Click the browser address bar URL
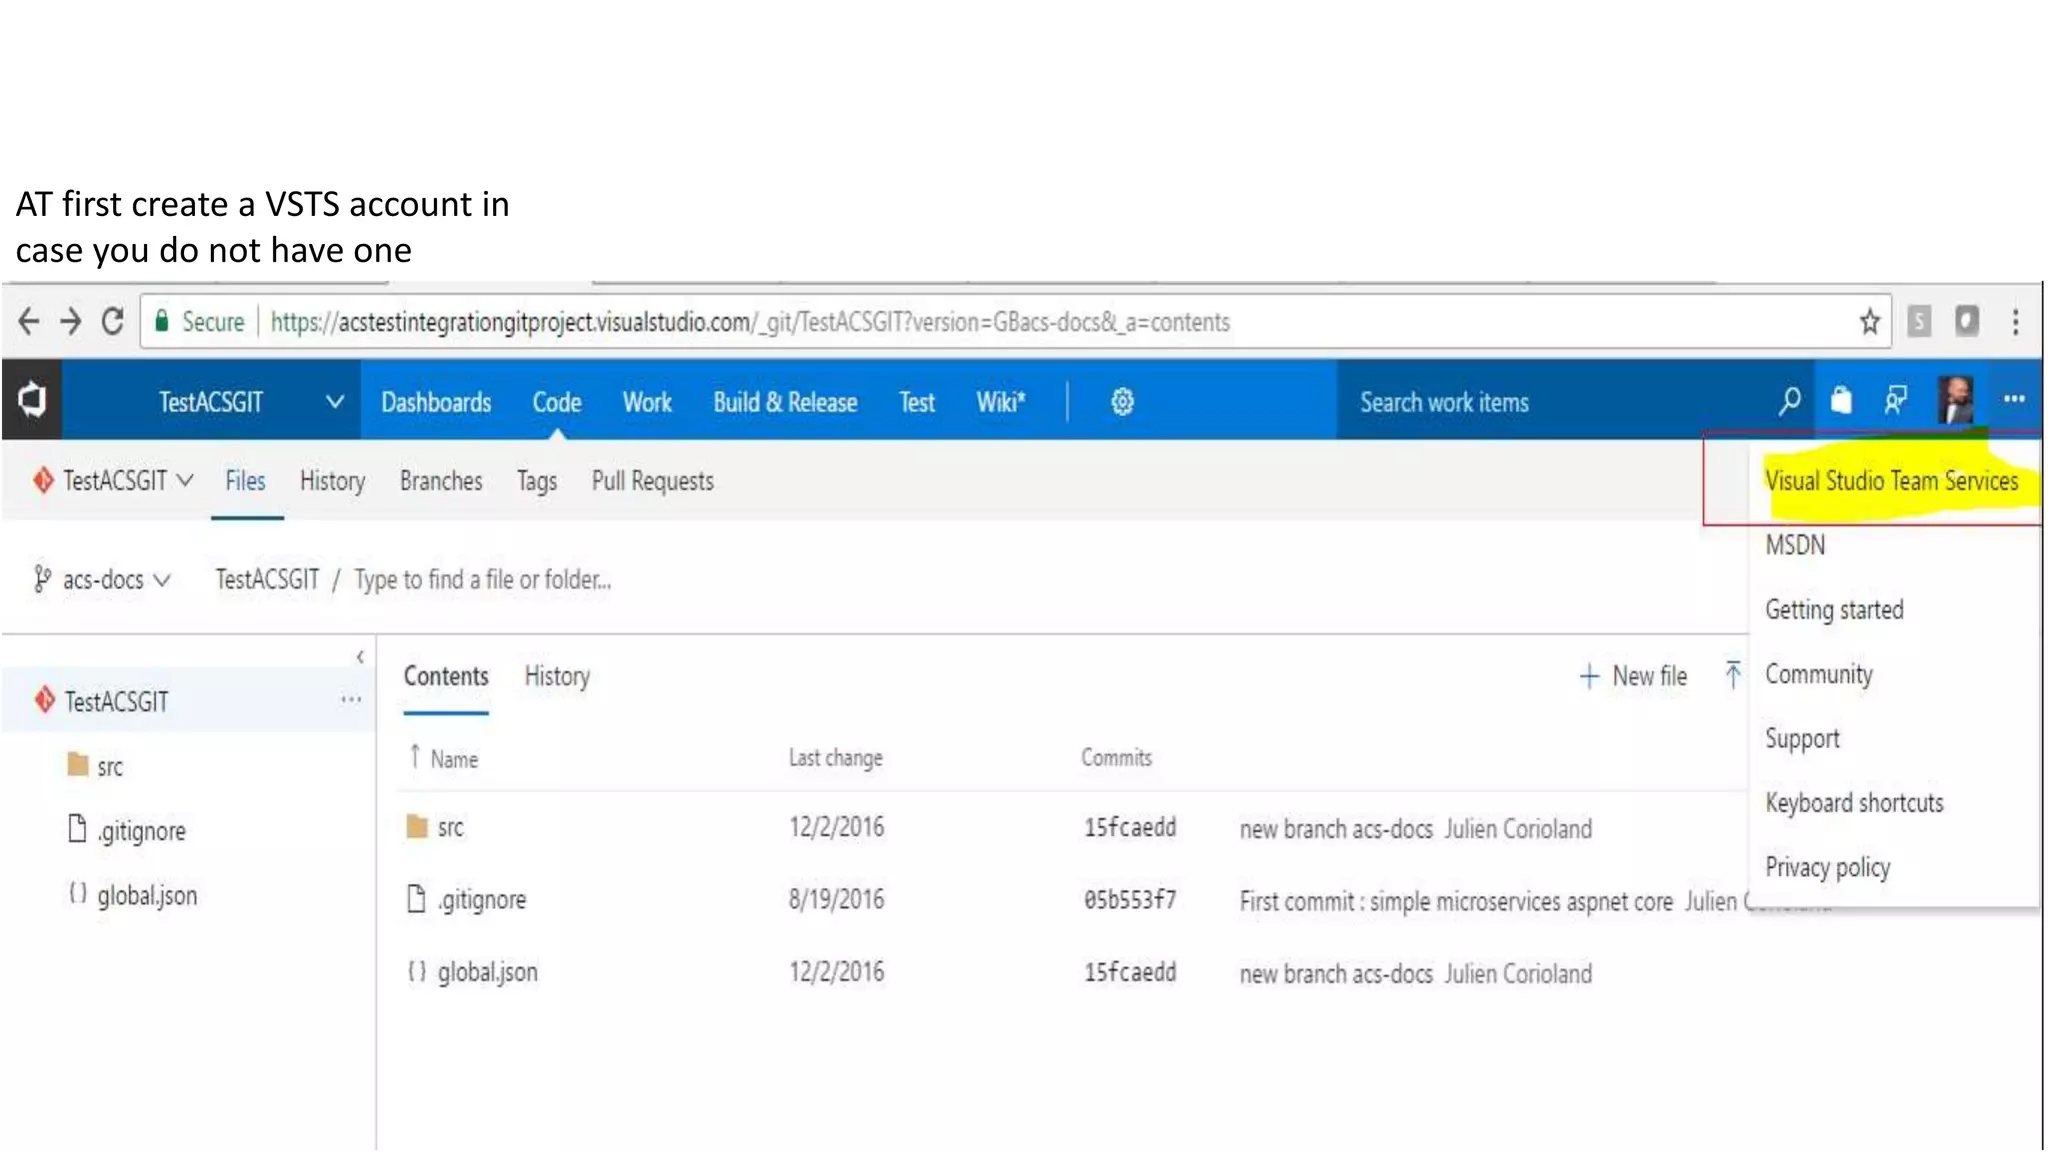 pyautogui.click(x=750, y=322)
